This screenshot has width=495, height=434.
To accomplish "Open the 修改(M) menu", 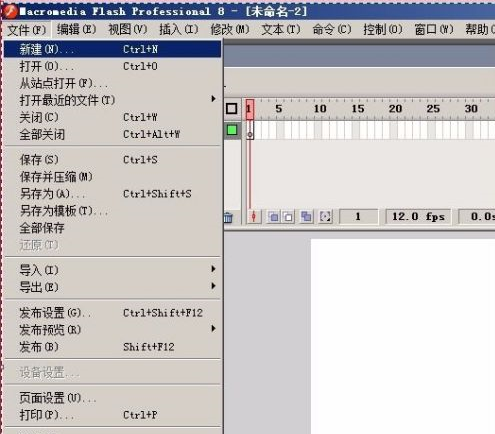I will [230, 30].
